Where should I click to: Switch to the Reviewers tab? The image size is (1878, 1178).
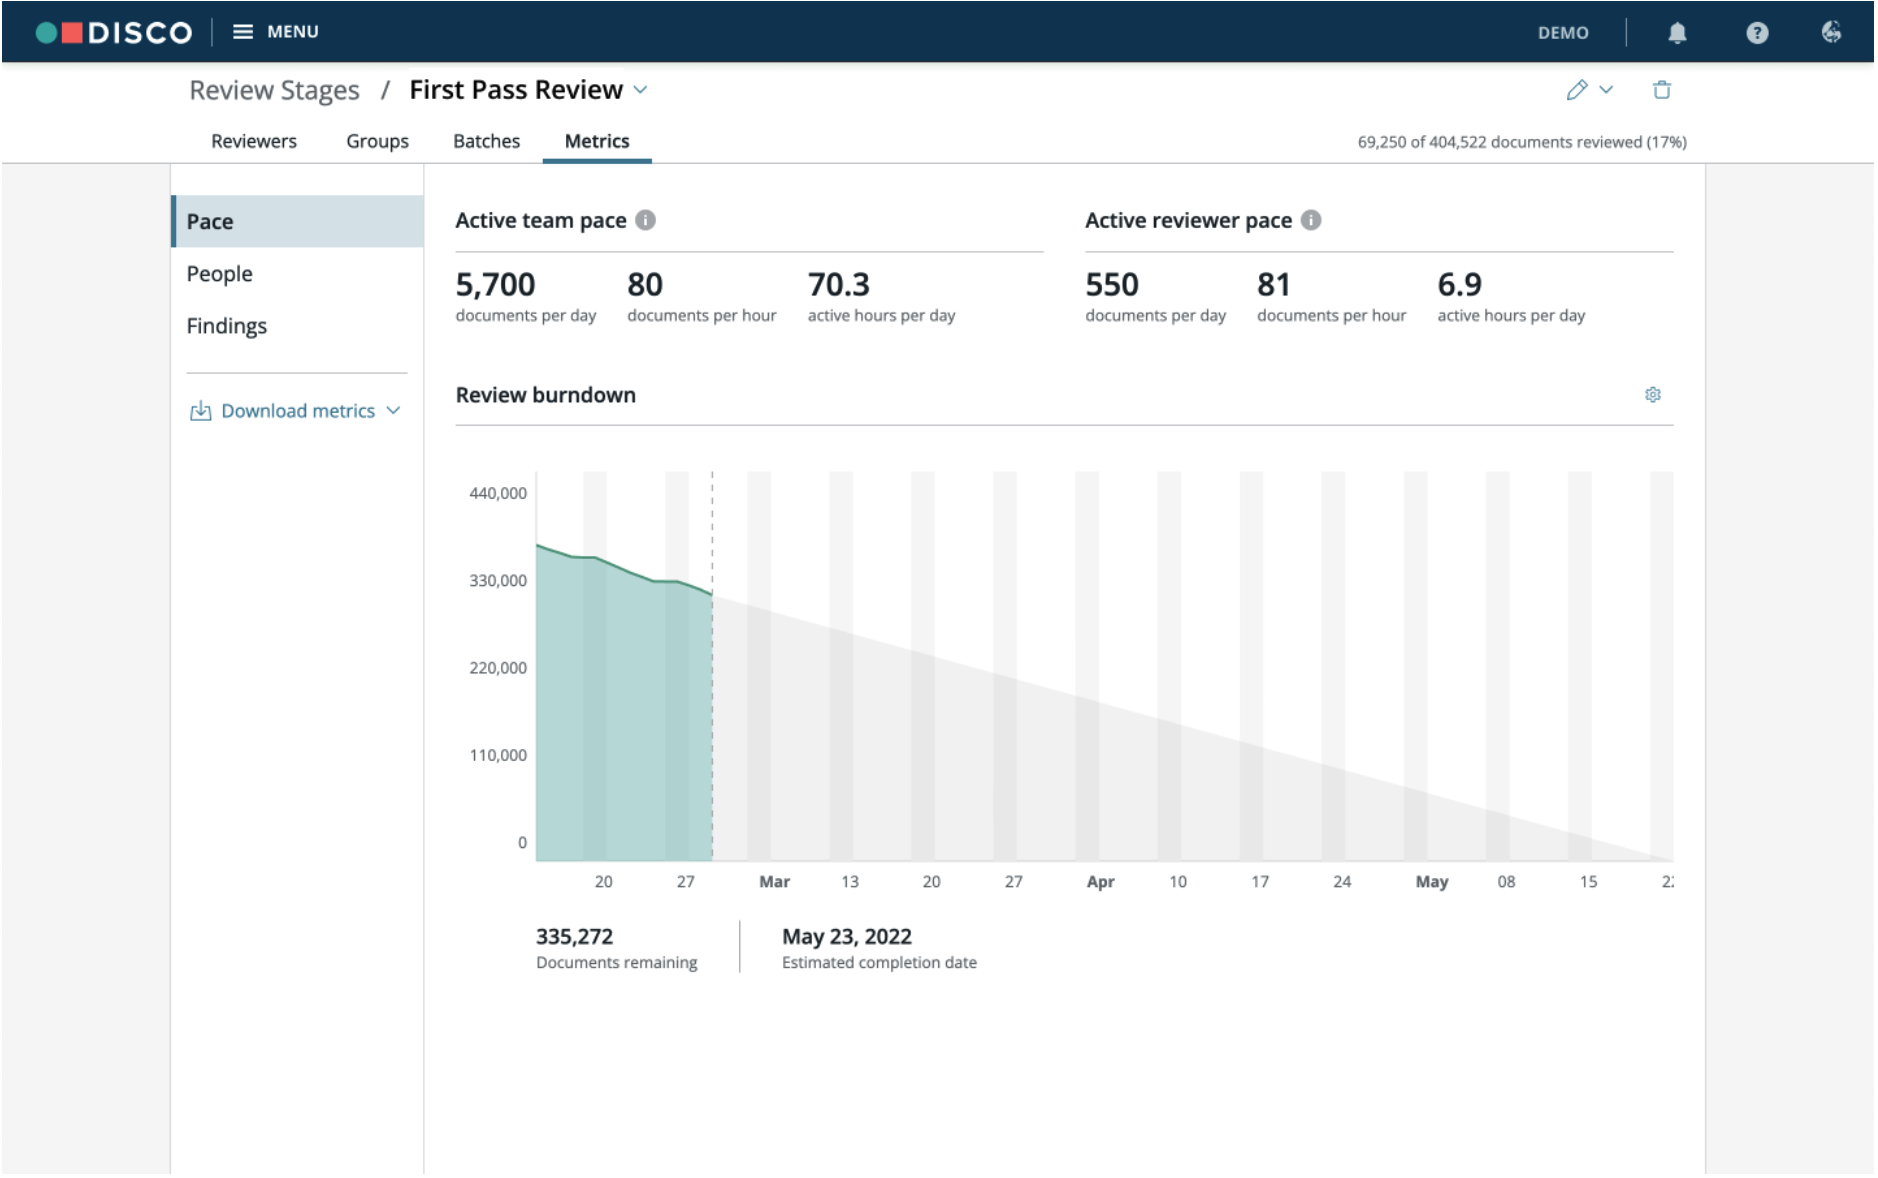[x=254, y=141]
